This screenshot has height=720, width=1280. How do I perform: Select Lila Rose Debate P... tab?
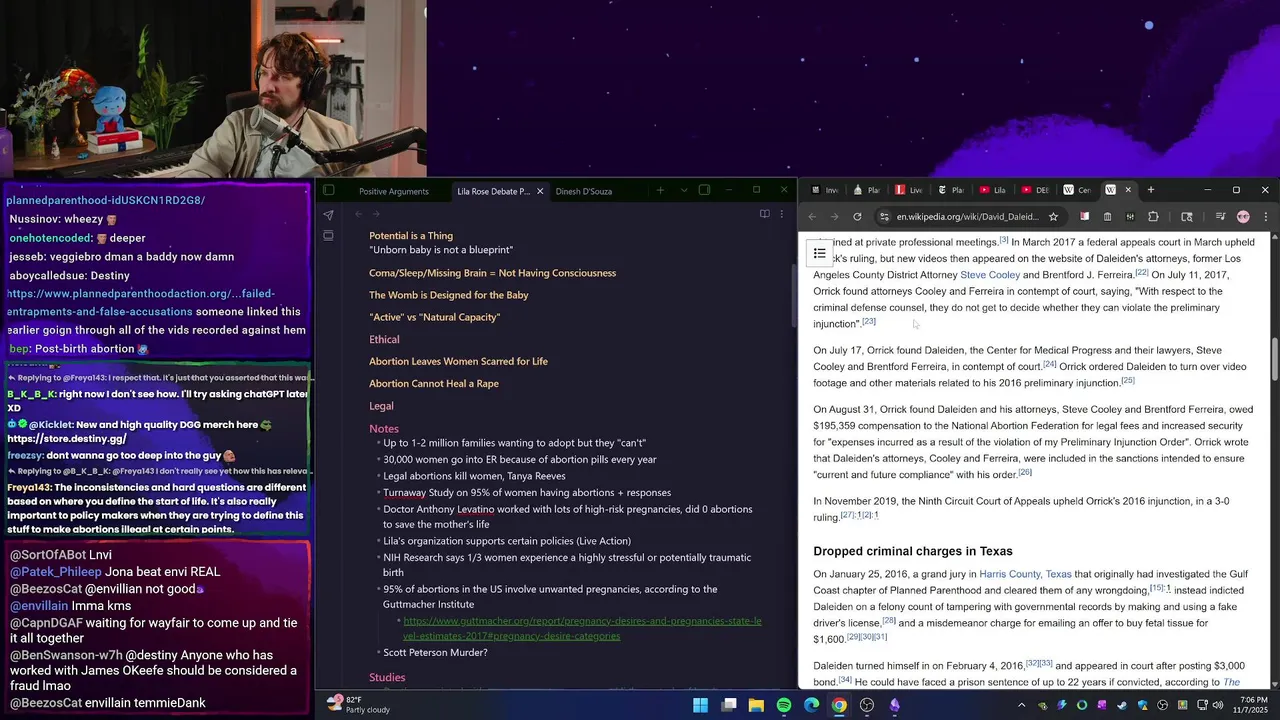[493, 191]
